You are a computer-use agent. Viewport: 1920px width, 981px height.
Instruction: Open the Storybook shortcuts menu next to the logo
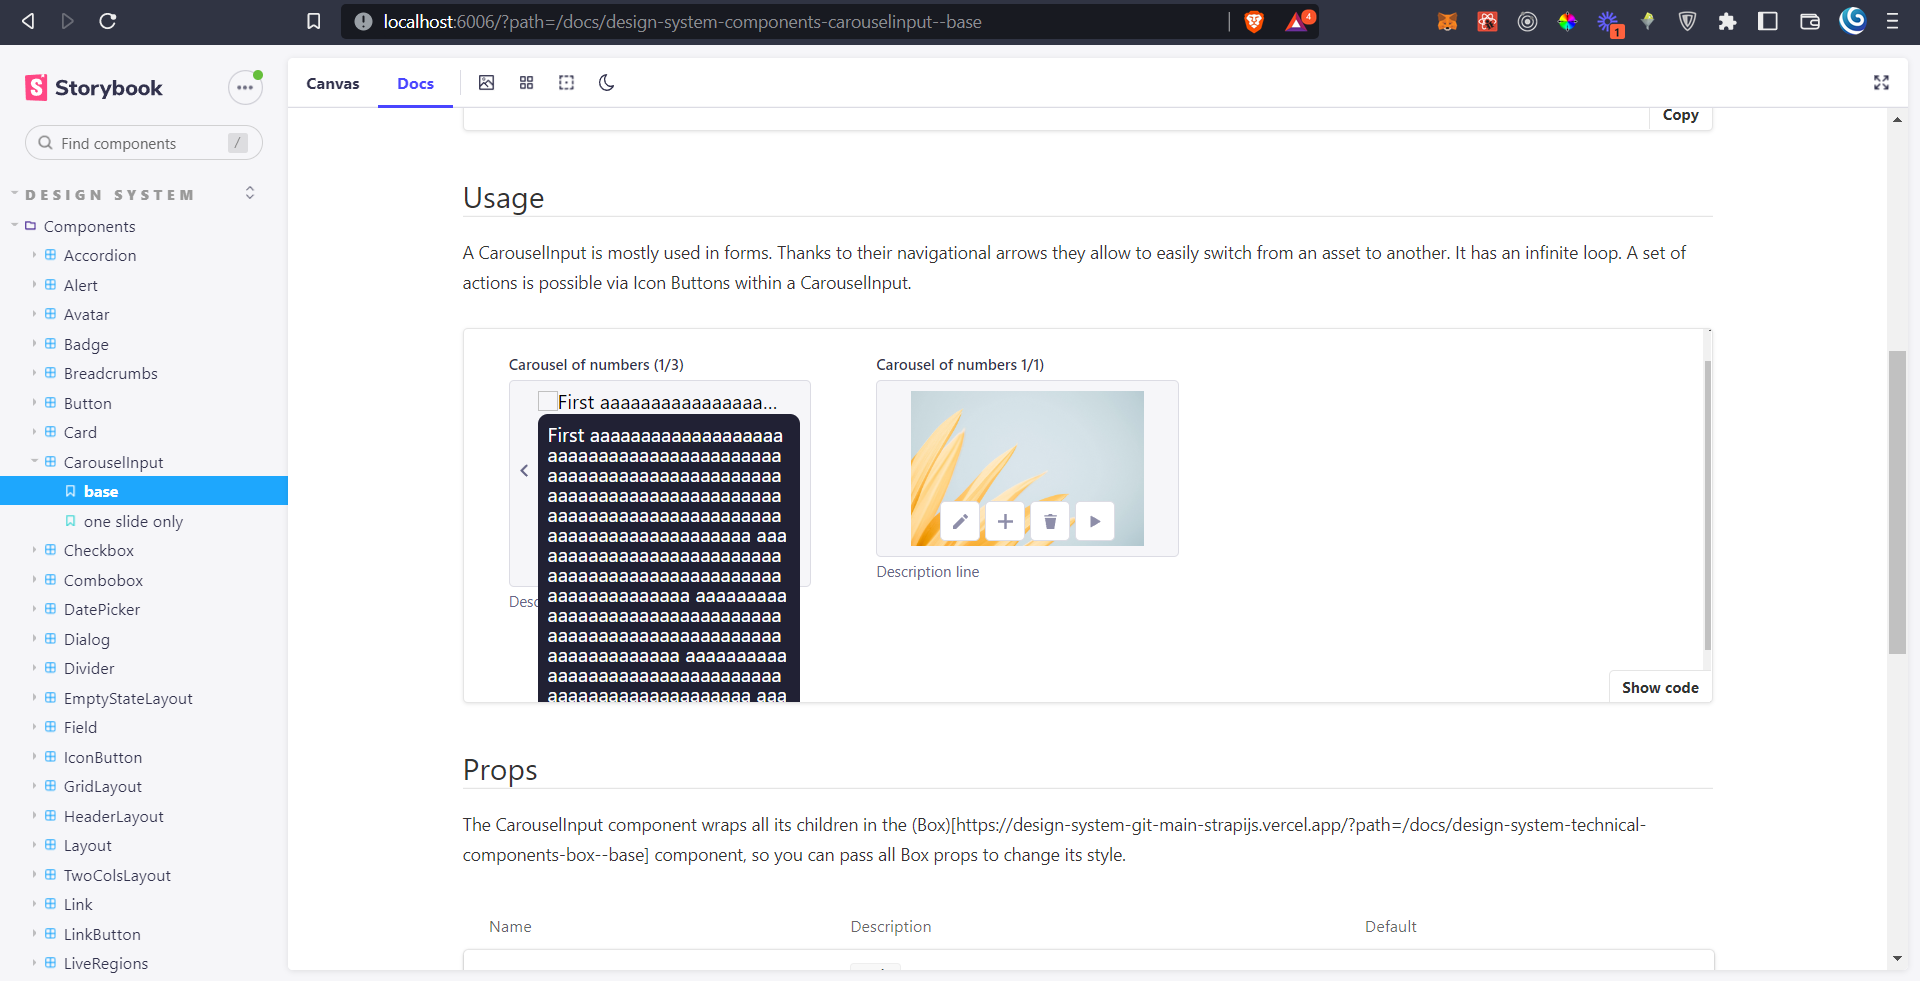click(x=245, y=87)
